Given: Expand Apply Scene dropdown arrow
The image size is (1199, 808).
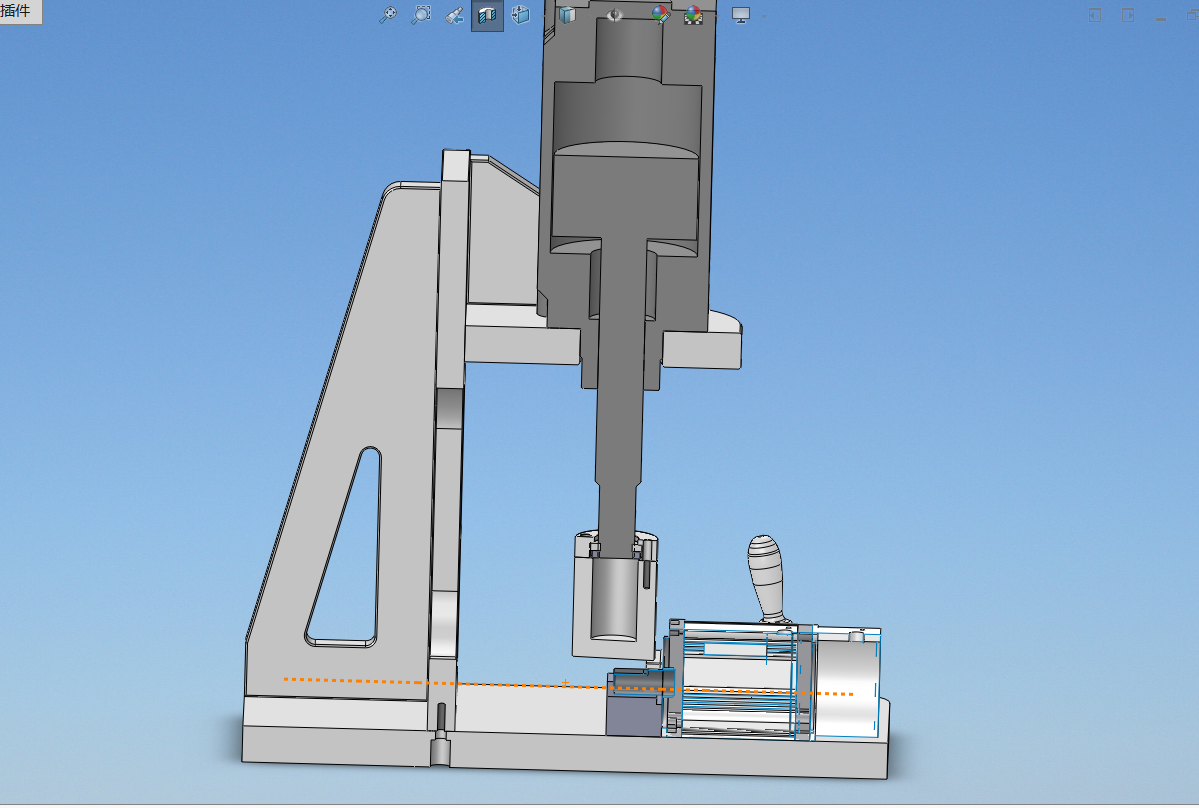Looking at the screenshot, I should [x=716, y=15].
